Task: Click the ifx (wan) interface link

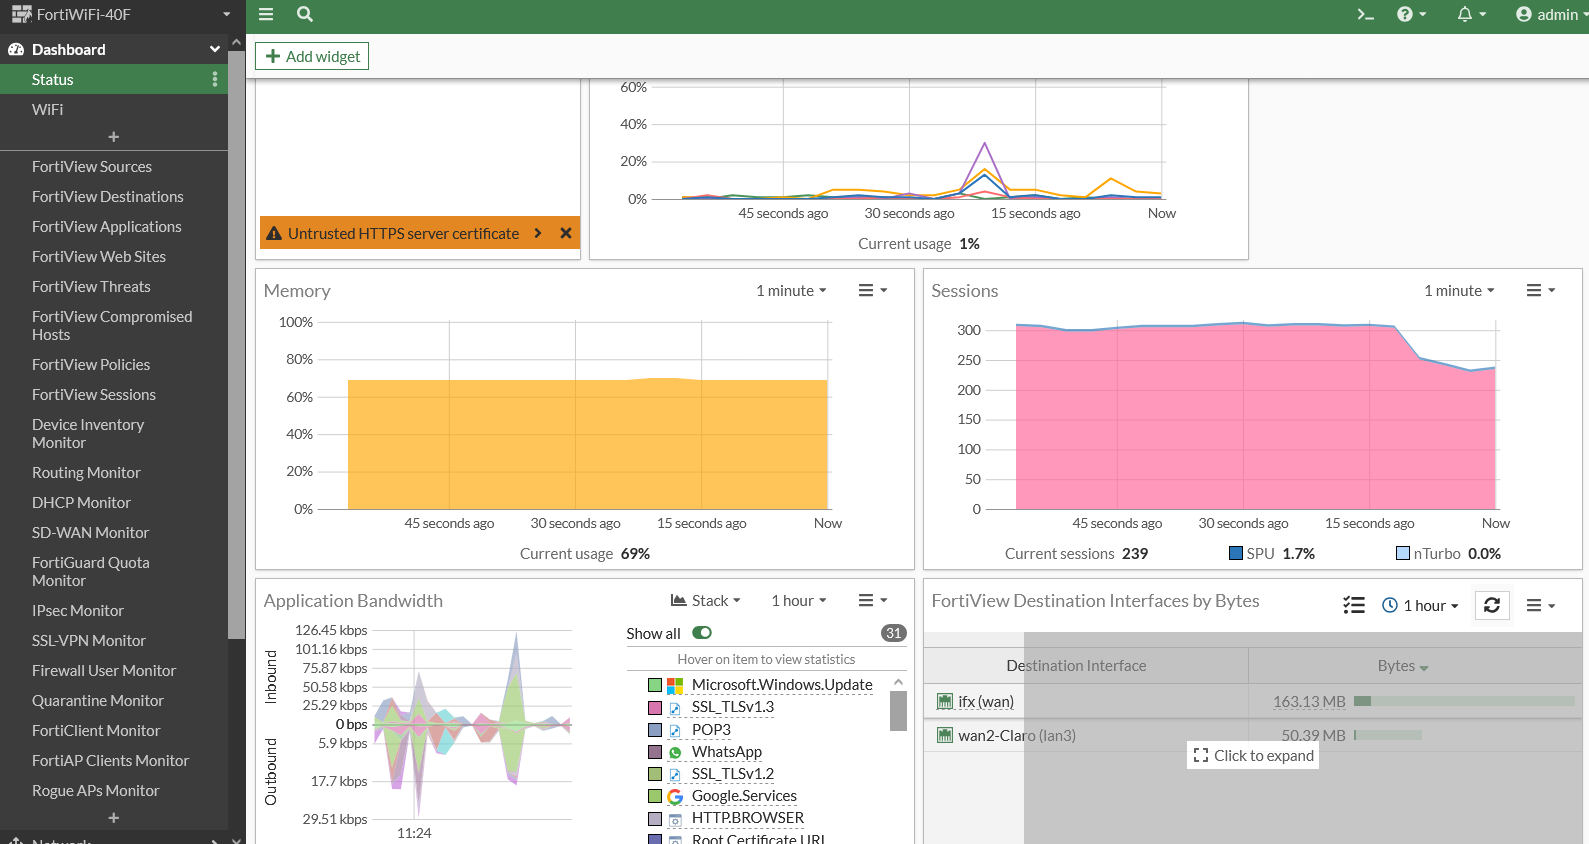Action: (986, 702)
